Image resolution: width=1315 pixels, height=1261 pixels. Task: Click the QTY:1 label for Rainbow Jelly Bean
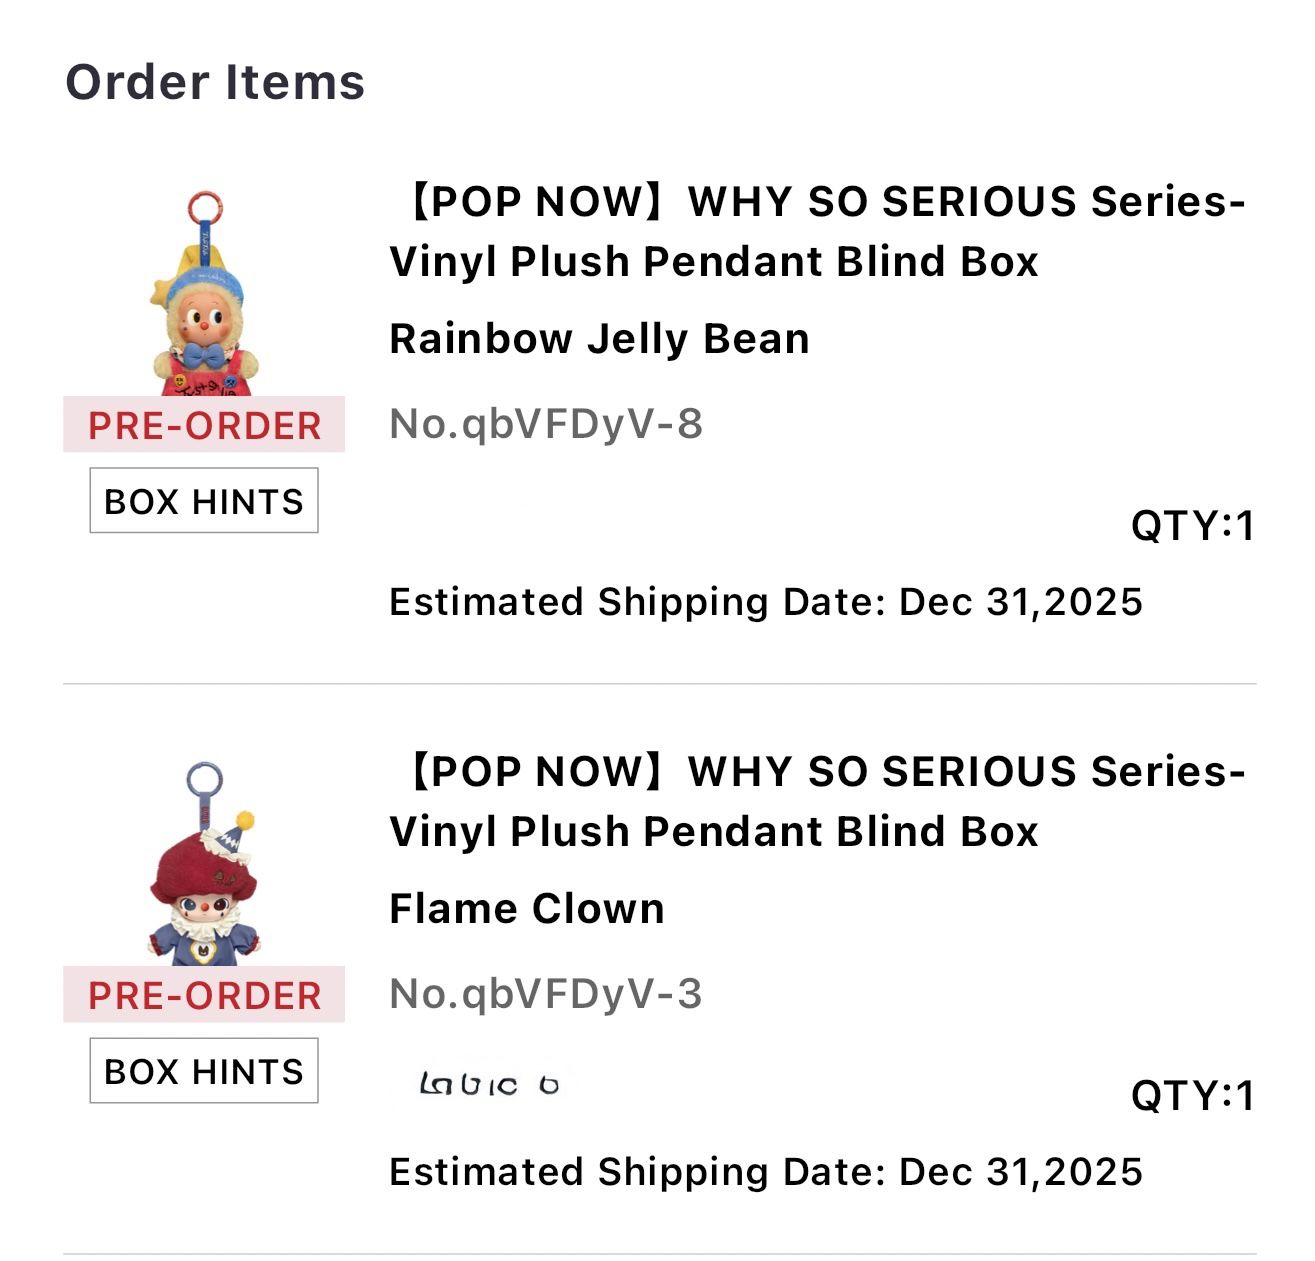coord(1192,526)
